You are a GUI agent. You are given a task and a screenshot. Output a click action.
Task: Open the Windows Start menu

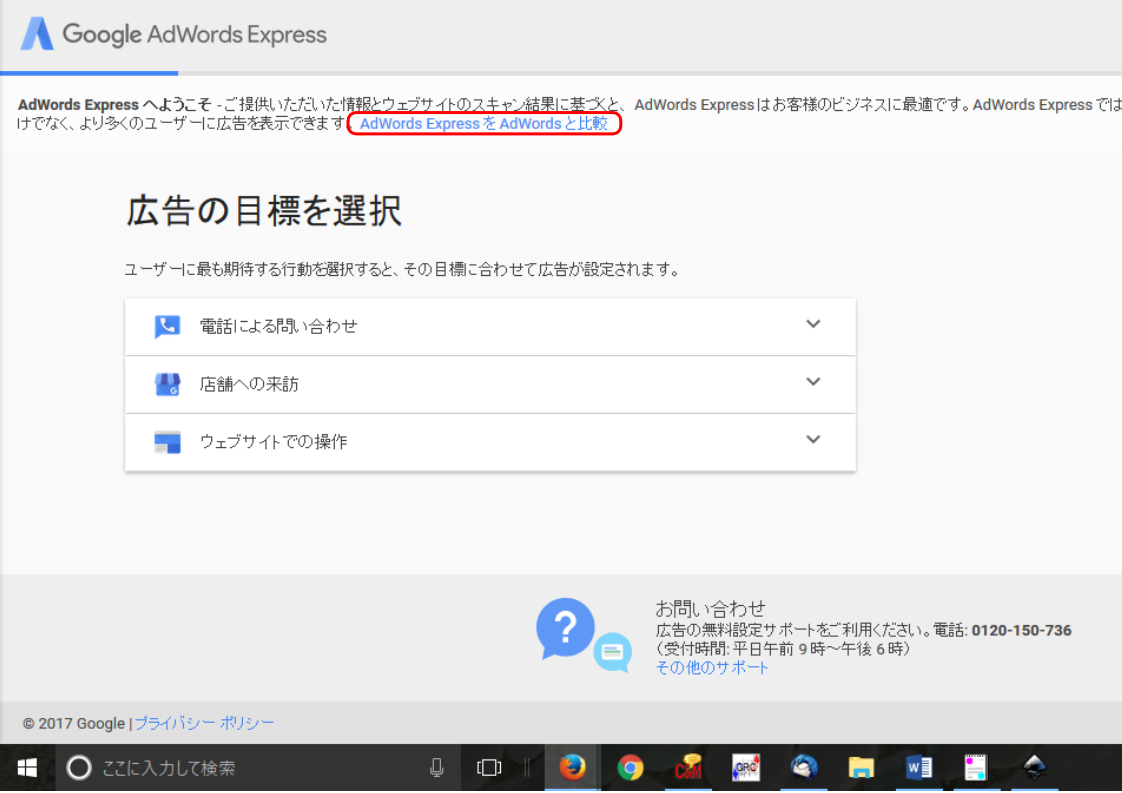coord(27,768)
